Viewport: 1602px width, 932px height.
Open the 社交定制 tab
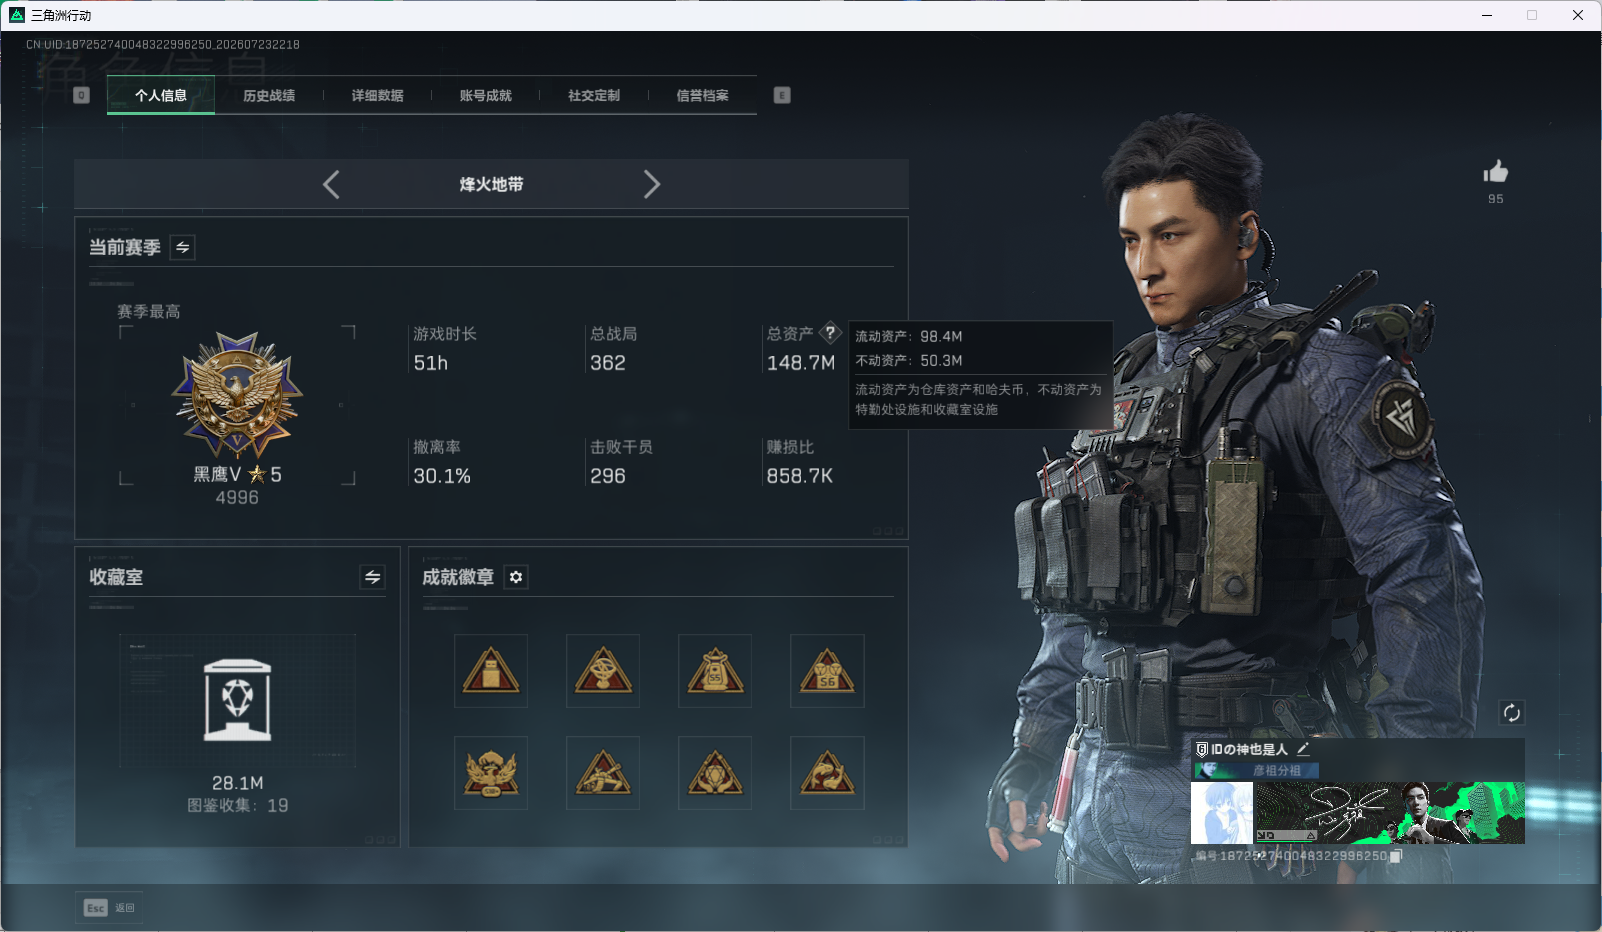coord(594,96)
